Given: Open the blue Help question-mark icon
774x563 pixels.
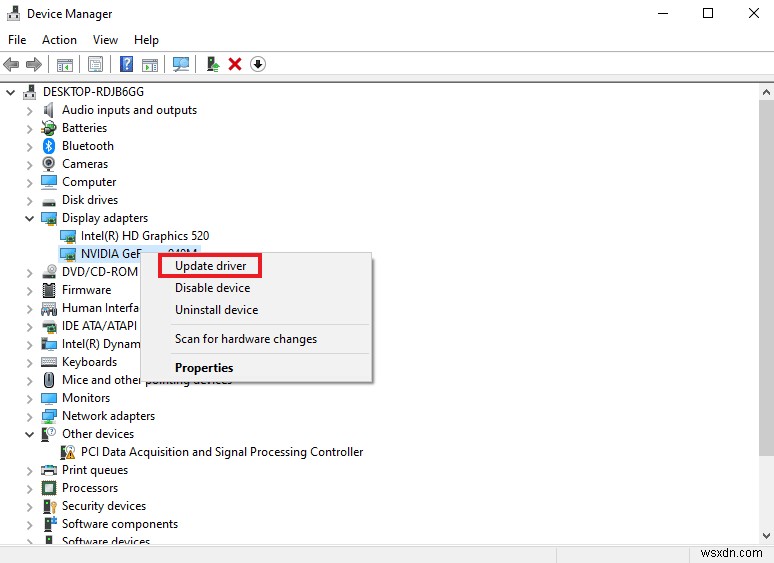Looking at the screenshot, I should click(x=126, y=64).
